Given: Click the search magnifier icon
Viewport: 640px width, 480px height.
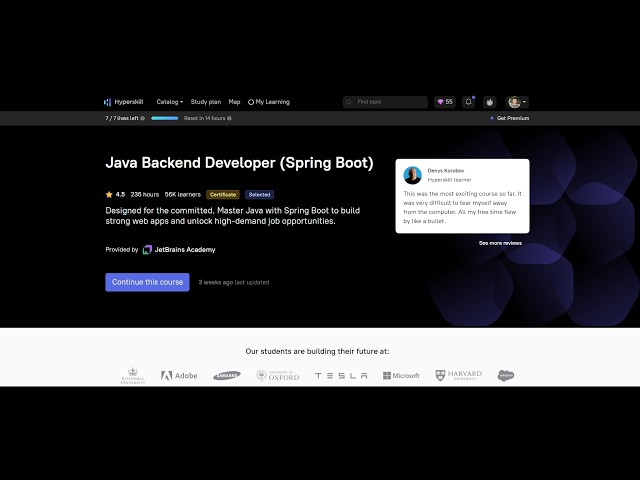Looking at the screenshot, I should point(349,102).
